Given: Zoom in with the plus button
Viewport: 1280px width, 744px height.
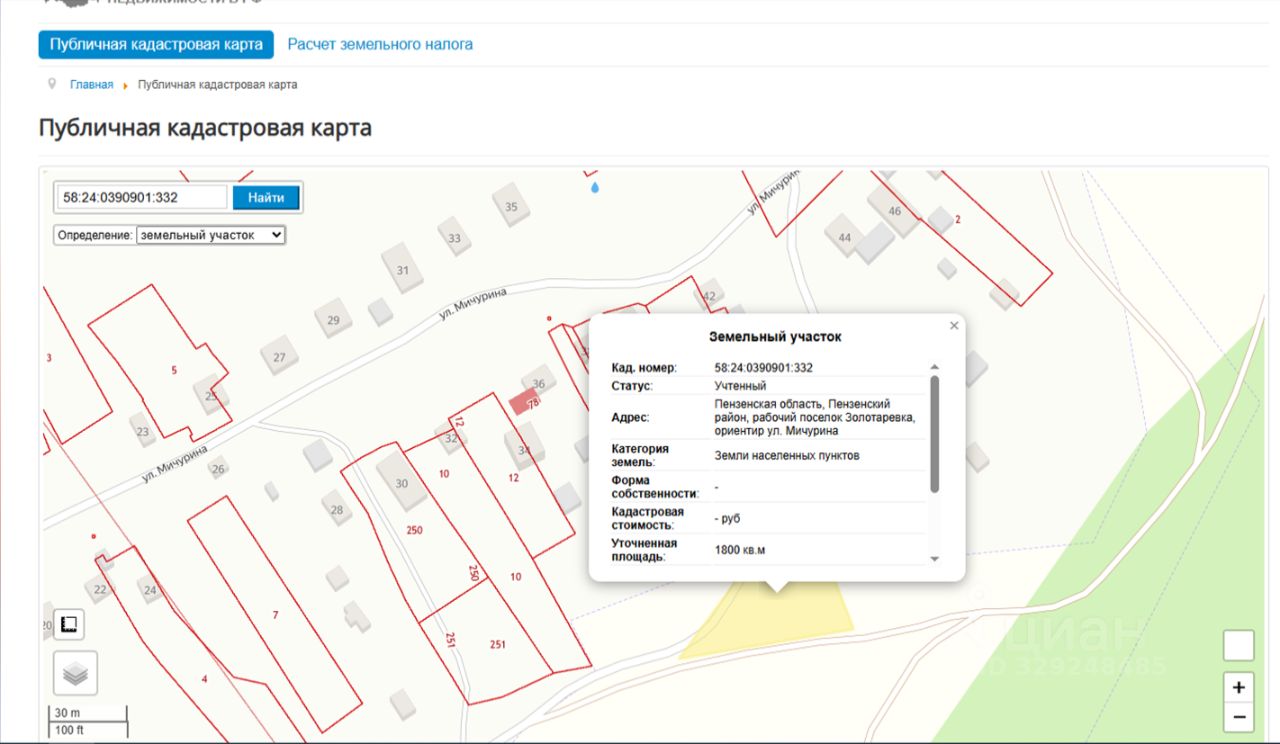Looking at the screenshot, I should pos(1238,687).
